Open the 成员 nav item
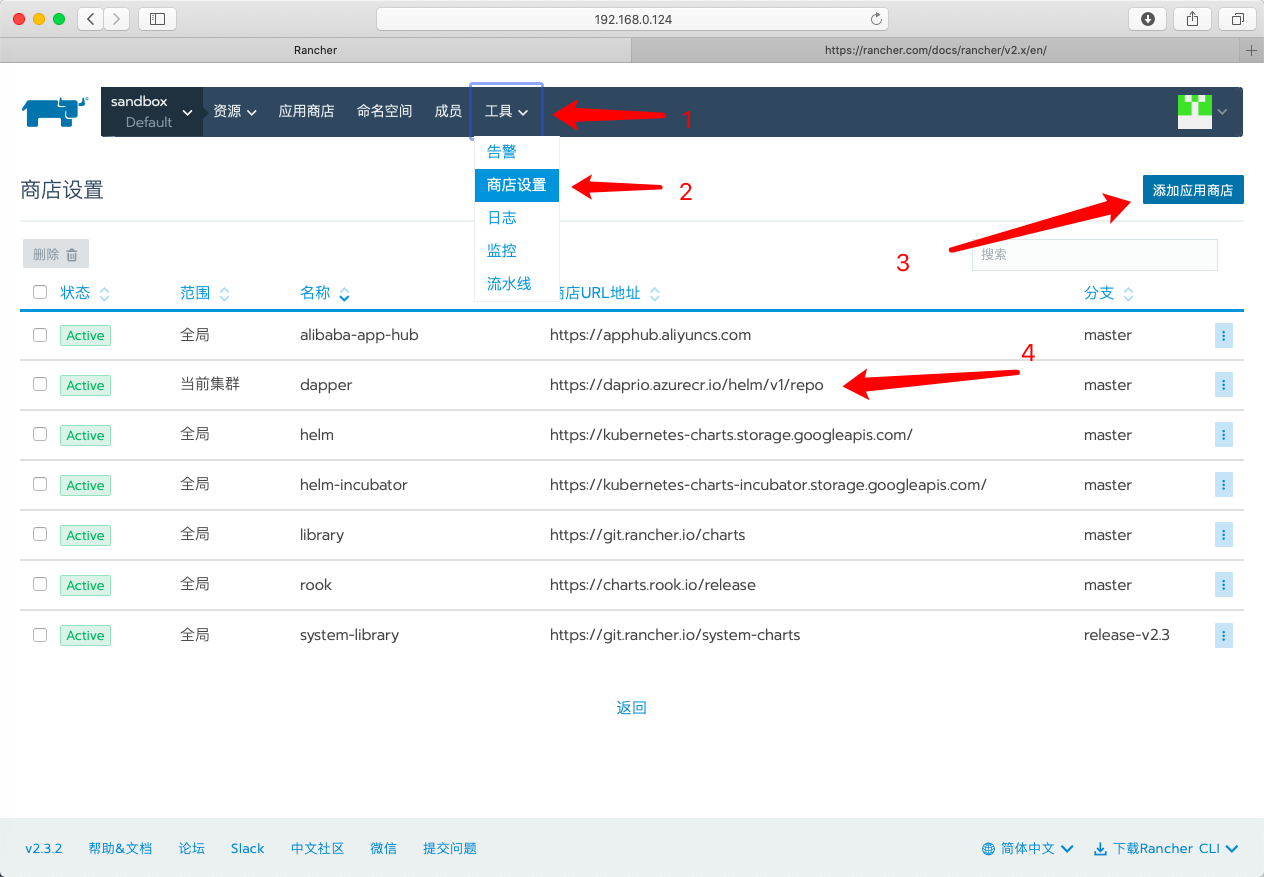This screenshot has width=1264, height=877. [448, 112]
